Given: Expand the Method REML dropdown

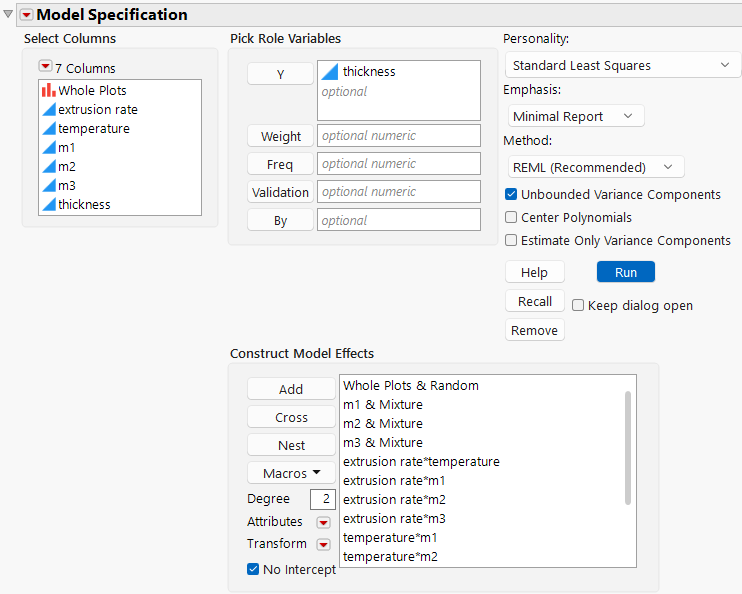Looking at the screenshot, I should coord(594,167).
